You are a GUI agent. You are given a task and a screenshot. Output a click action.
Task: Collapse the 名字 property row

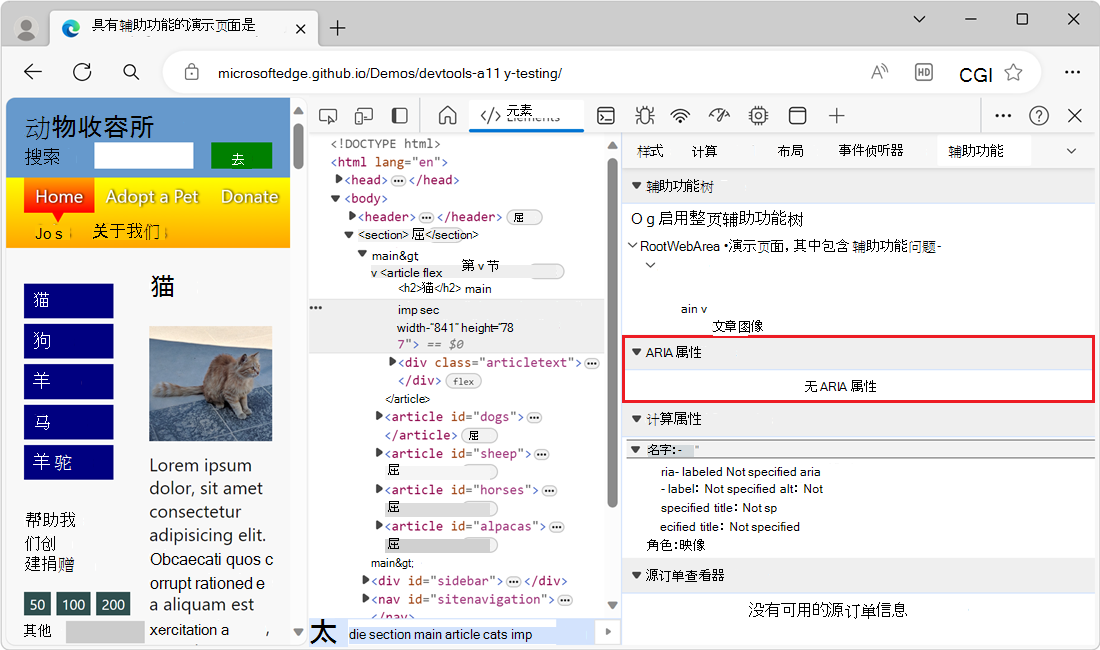click(x=636, y=449)
